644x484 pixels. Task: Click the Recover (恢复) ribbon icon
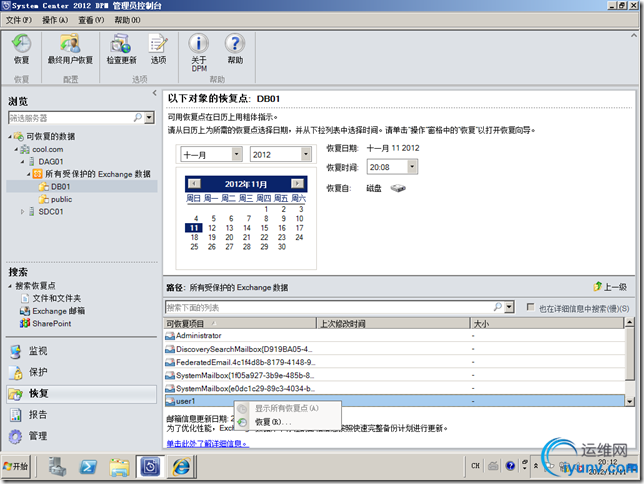click(21, 44)
